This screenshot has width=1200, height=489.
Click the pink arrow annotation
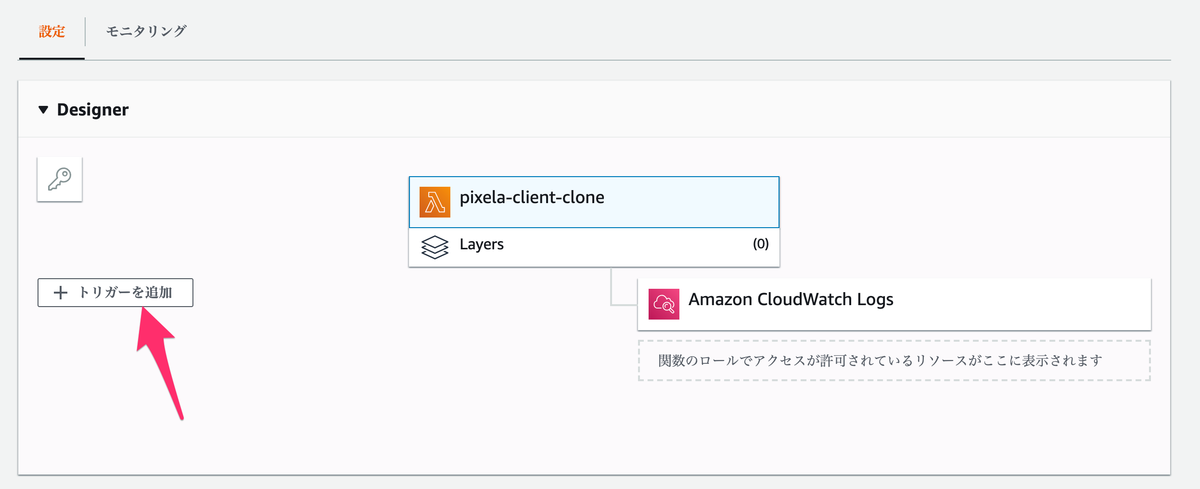[x=160, y=360]
